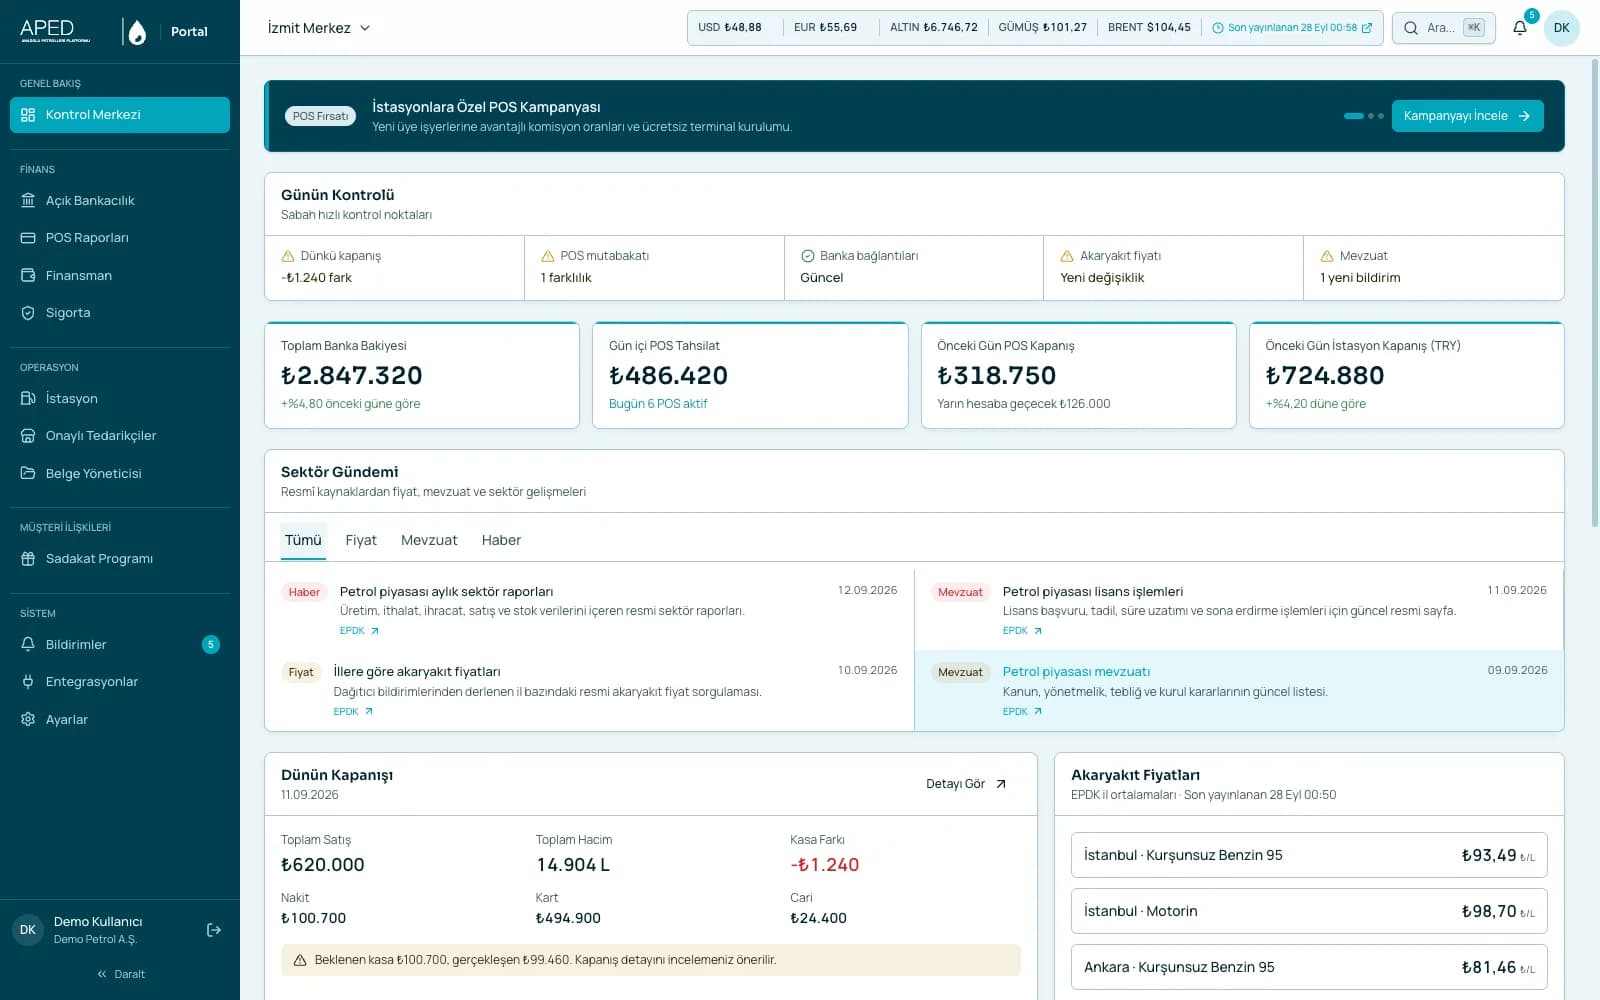Click the external link icon next to Son yayınlanan
The image size is (1600, 1000).
pos(1367,28)
